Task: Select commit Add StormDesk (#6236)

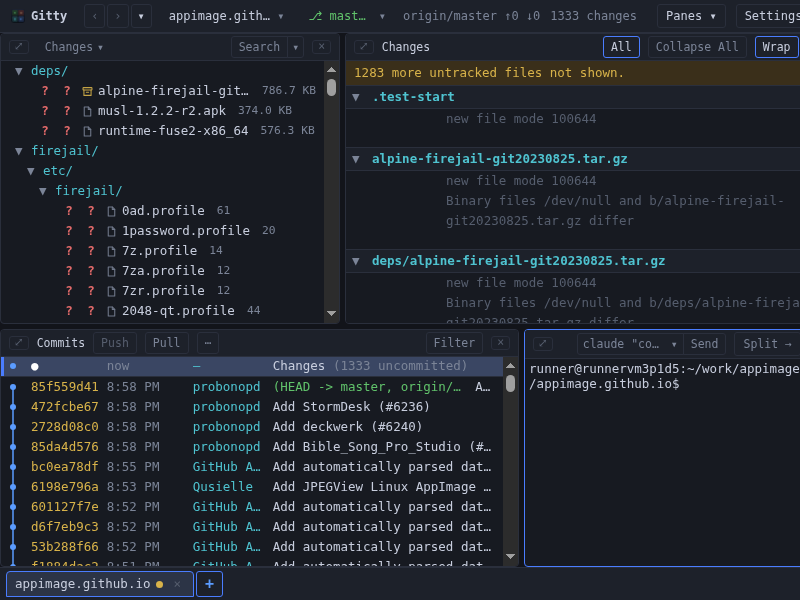Action: [x=252, y=407]
